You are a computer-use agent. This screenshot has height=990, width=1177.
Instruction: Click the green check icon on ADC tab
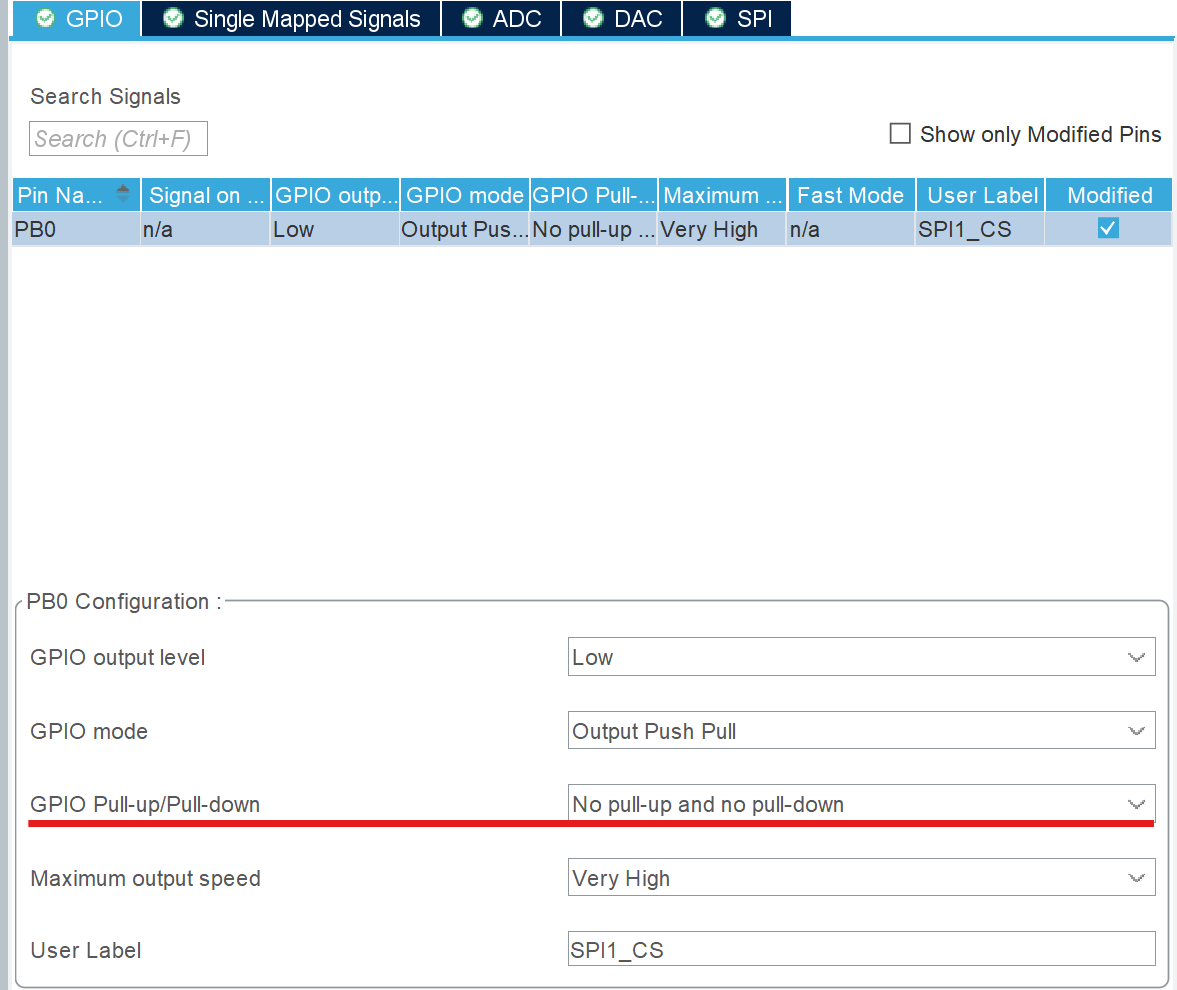[x=472, y=18]
